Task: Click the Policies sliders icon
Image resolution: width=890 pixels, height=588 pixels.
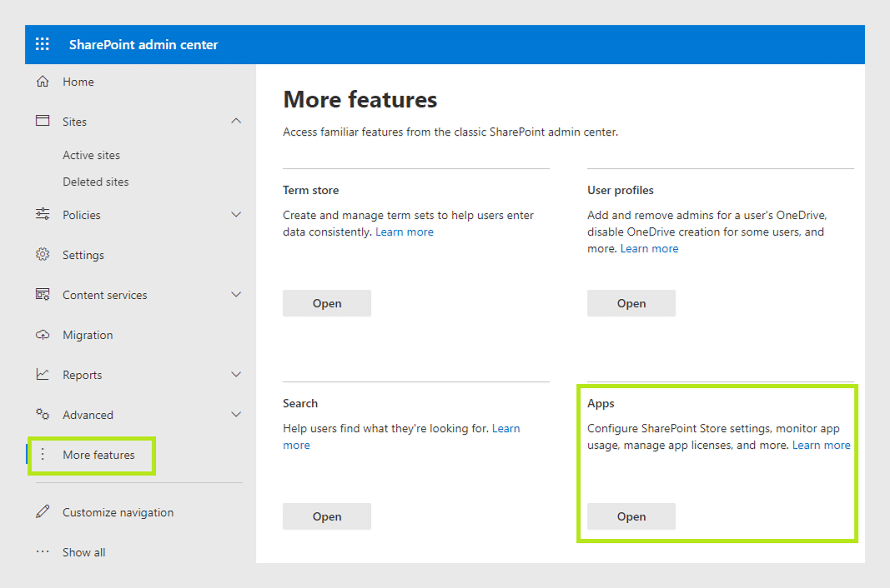Action: click(x=43, y=214)
